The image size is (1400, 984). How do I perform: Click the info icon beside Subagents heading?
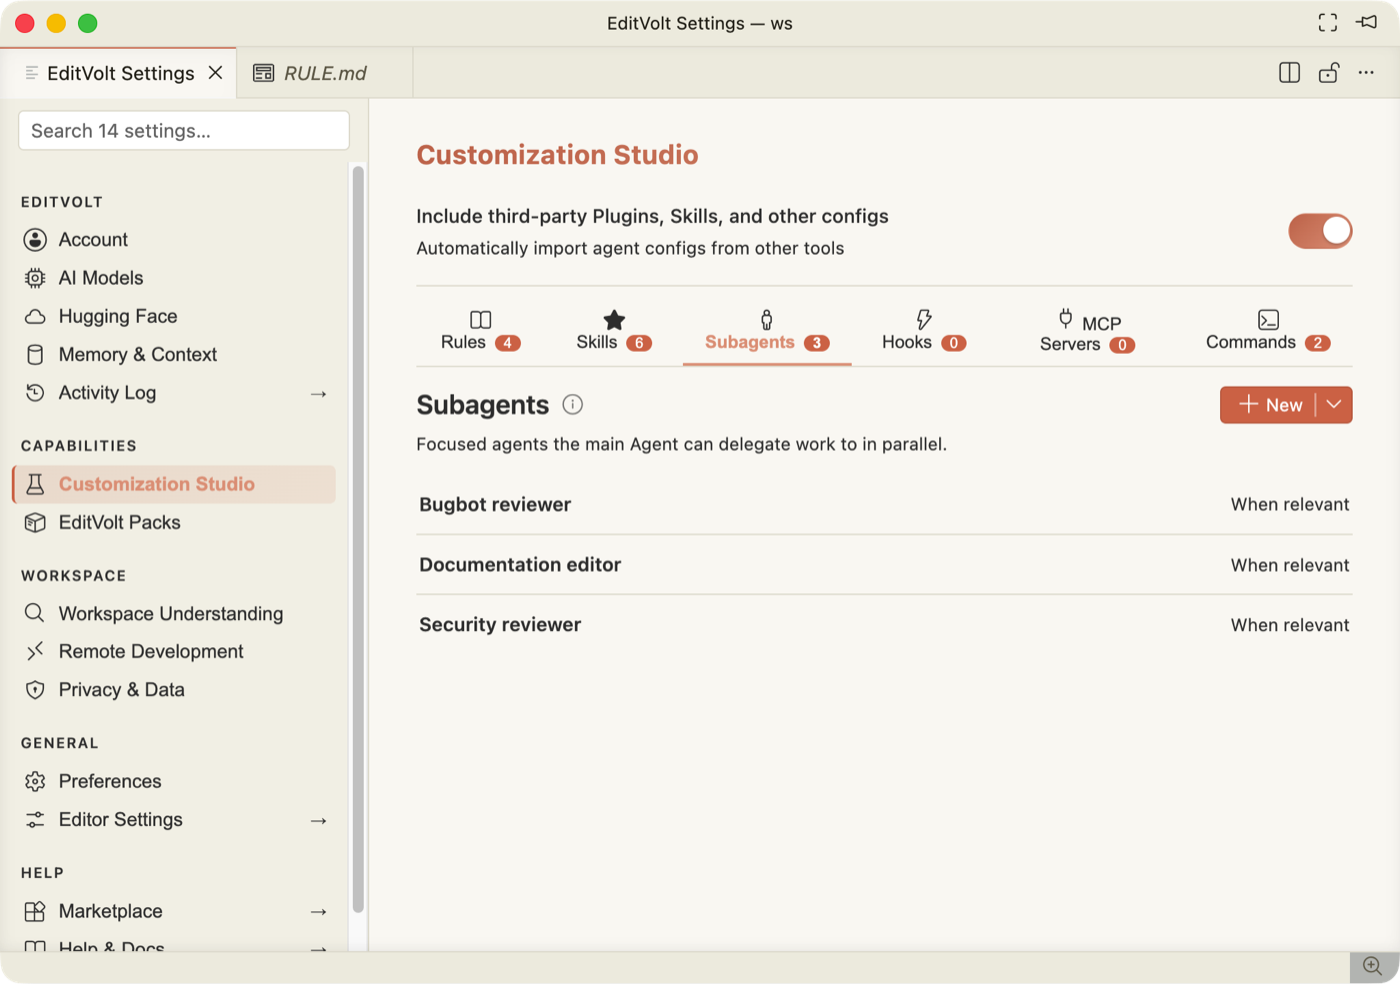tap(573, 405)
